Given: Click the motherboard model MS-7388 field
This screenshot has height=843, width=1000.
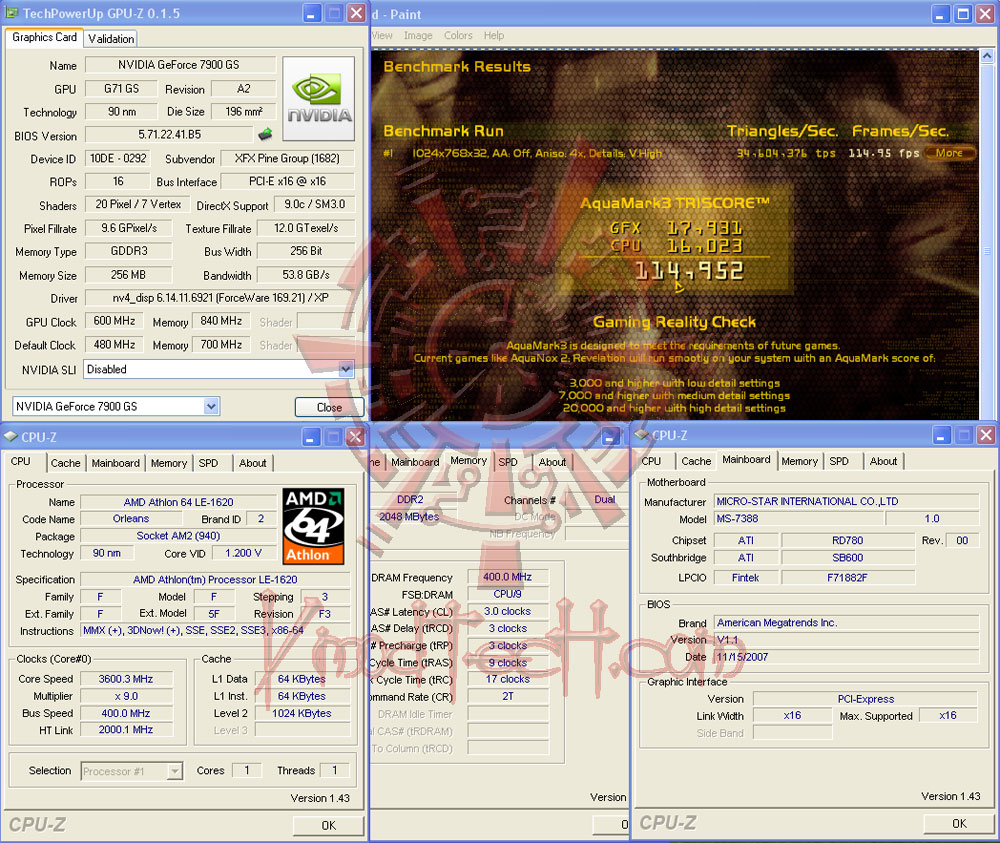Looking at the screenshot, I should pyautogui.click(x=798, y=519).
